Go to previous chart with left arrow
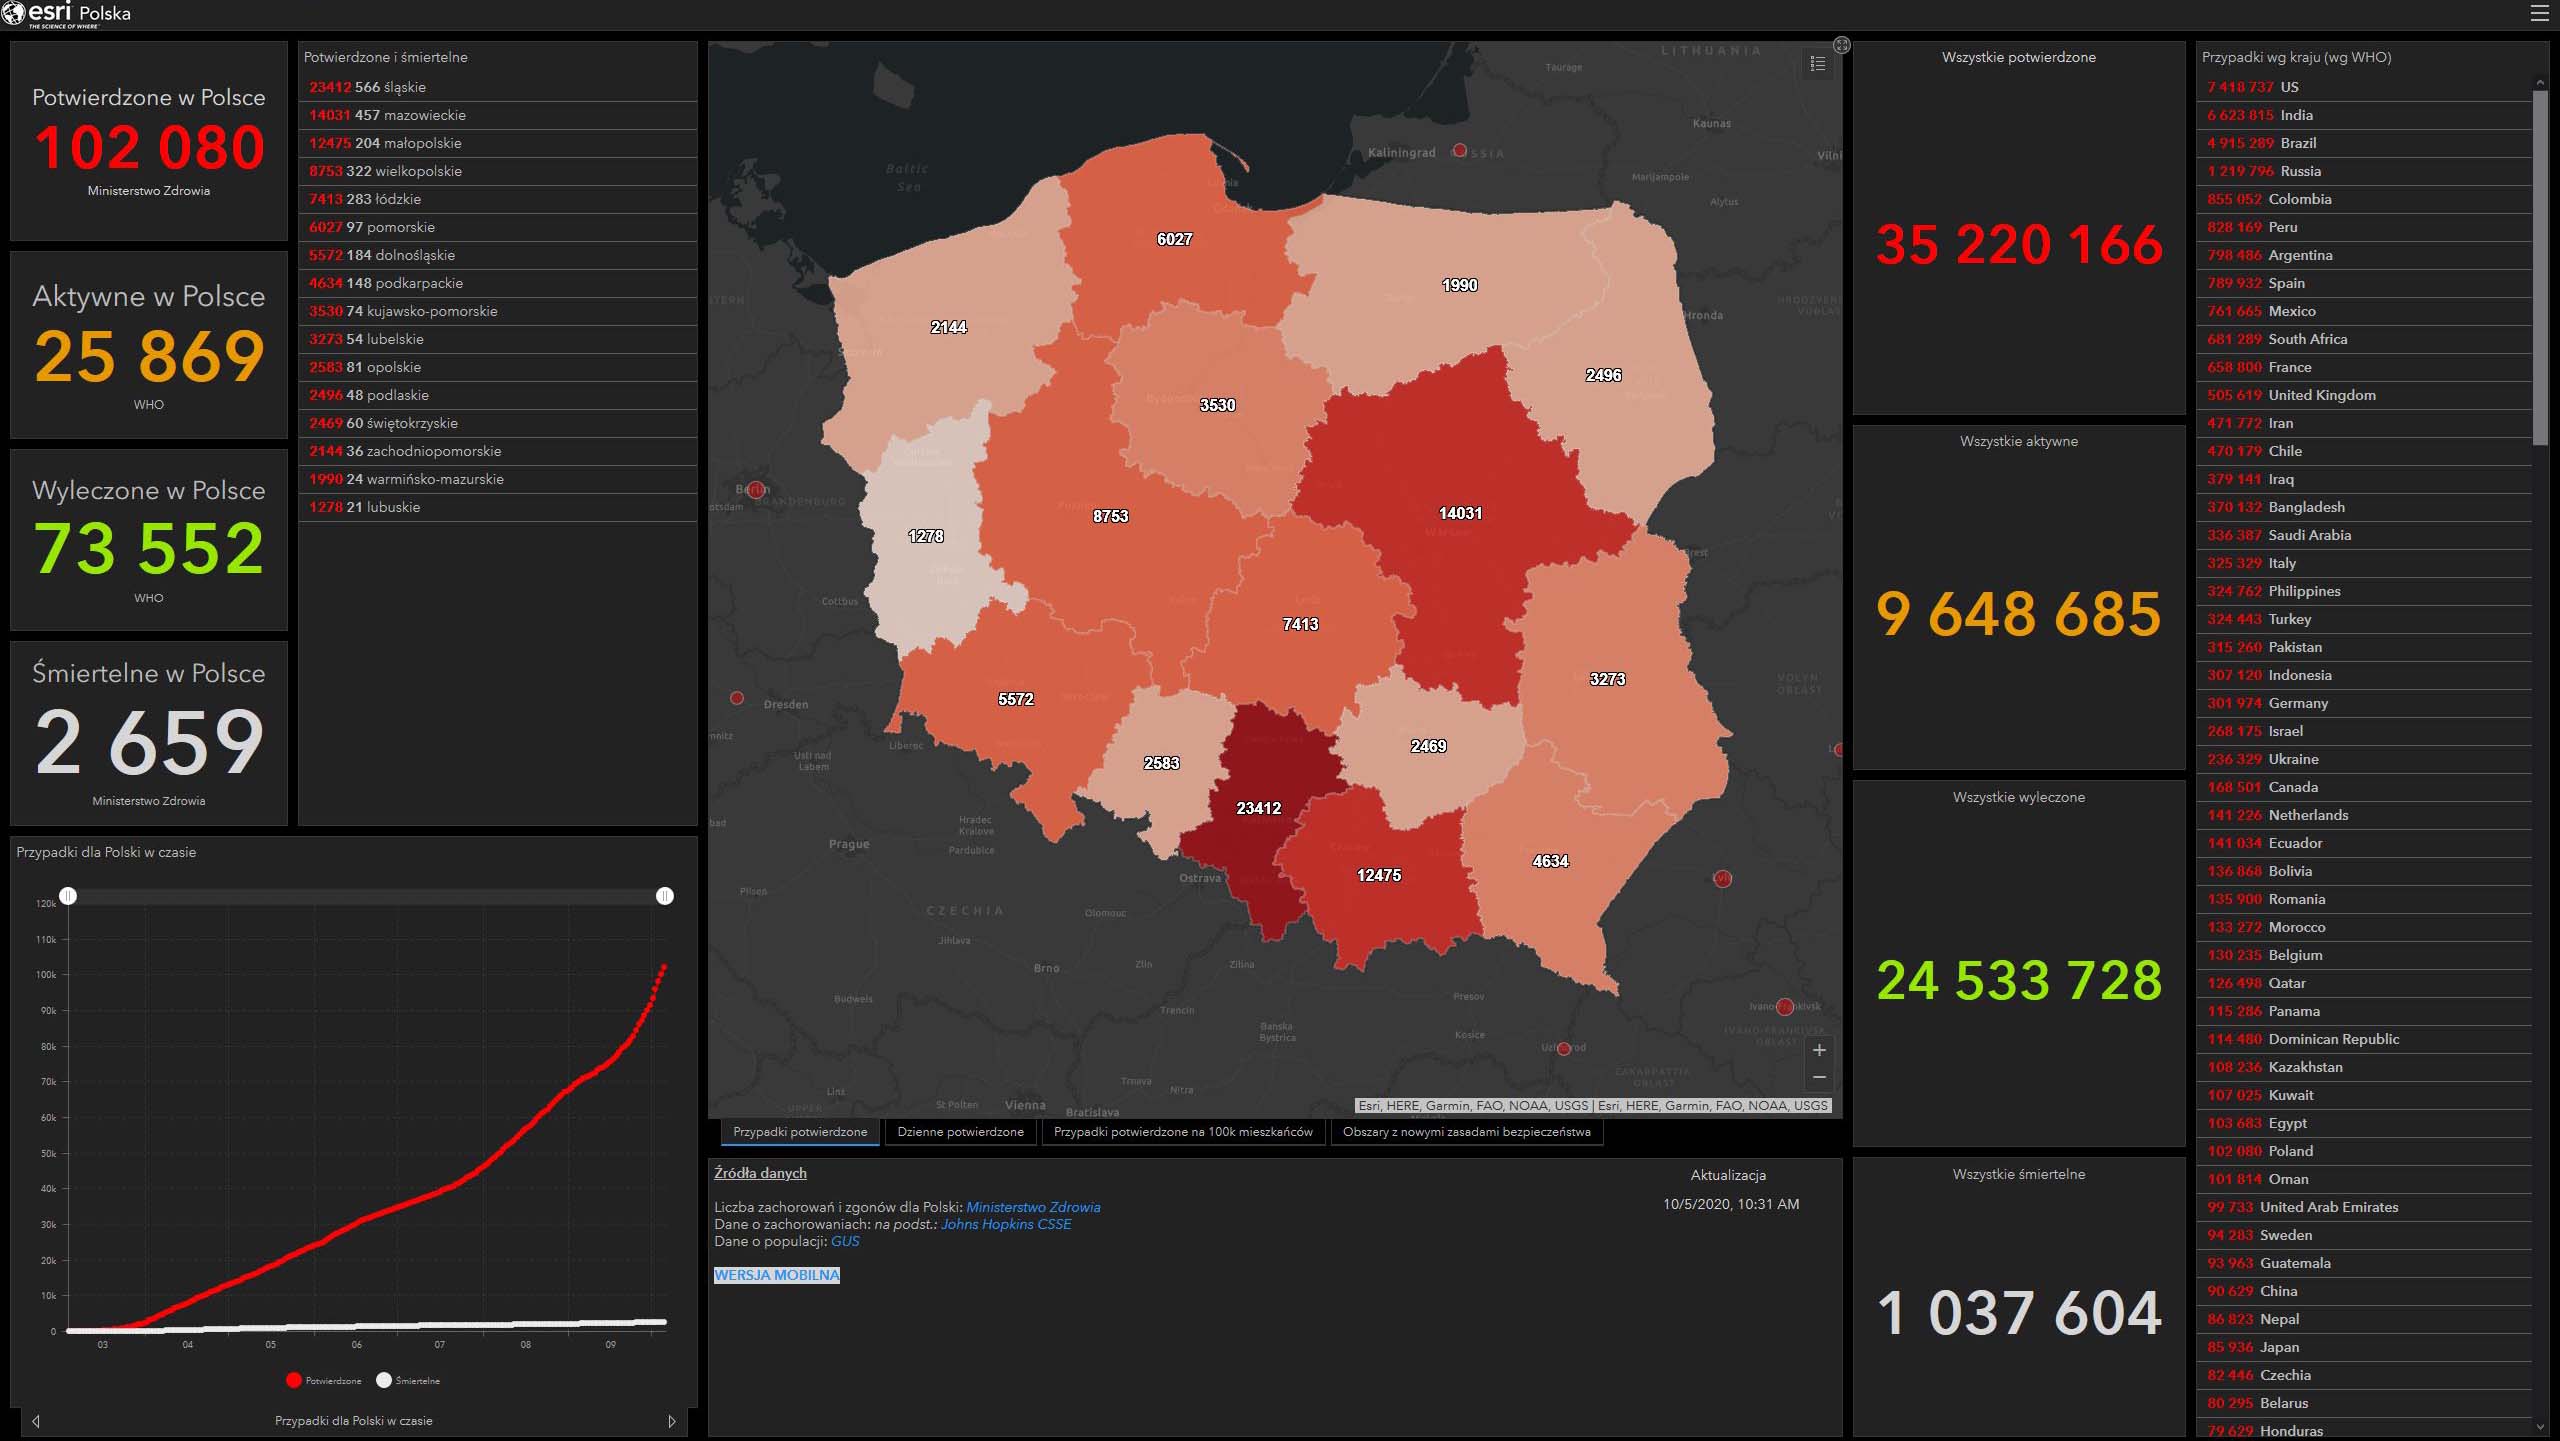Viewport: 2560px width, 1441px height. [x=36, y=1421]
